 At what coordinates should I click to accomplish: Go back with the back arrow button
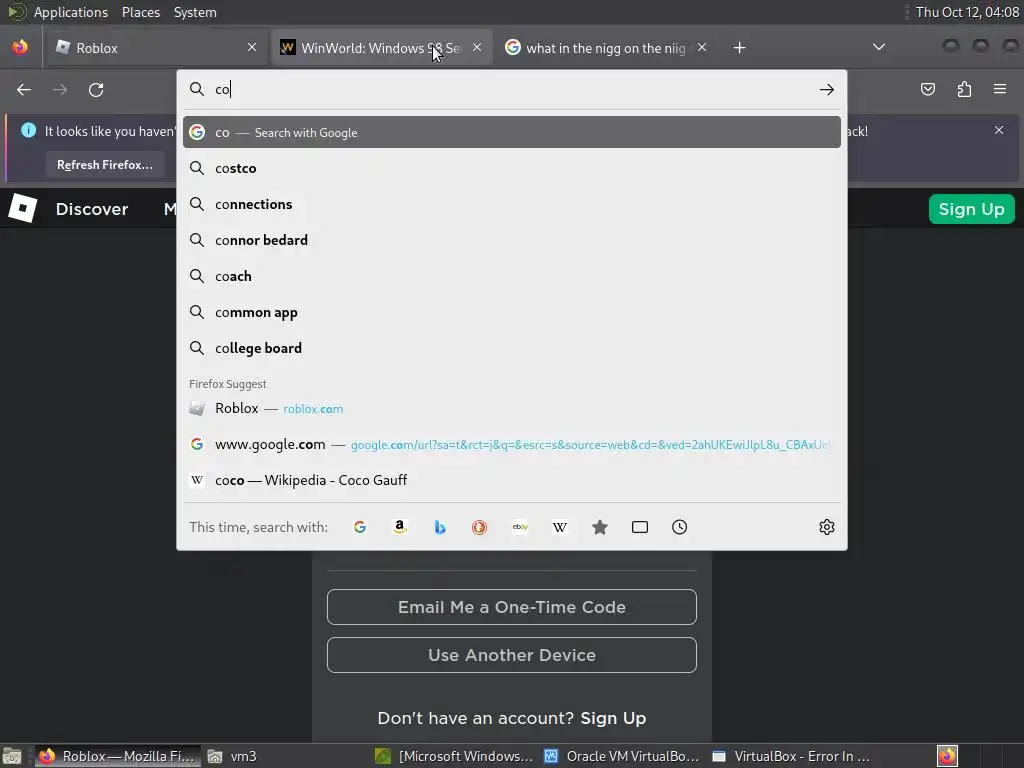click(x=24, y=89)
